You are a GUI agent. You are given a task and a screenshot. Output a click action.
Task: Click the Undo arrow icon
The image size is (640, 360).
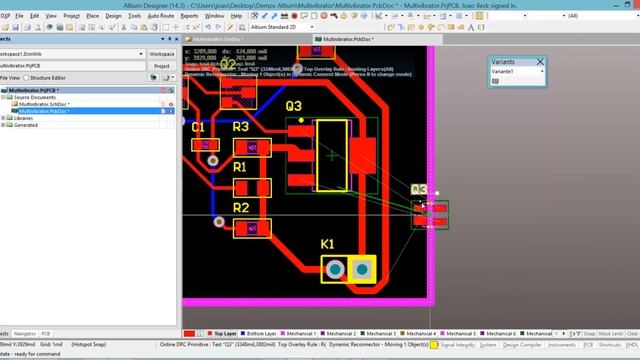pos(208,27)
